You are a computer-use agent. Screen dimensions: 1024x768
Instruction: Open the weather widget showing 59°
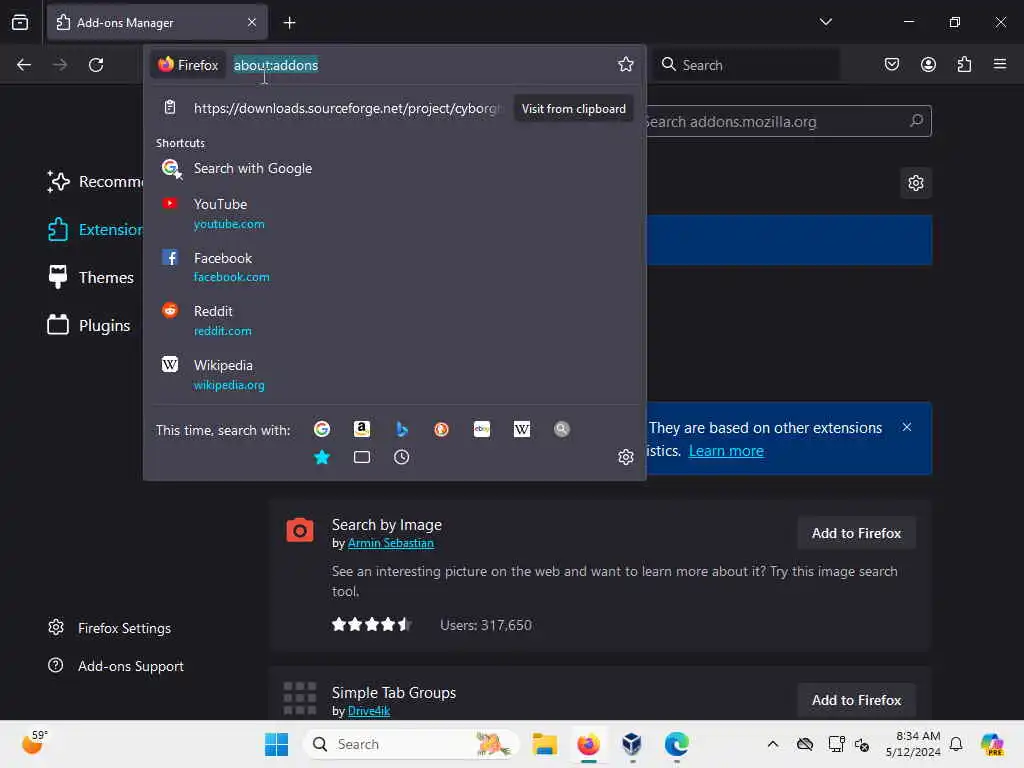click(x=34, y=743)
